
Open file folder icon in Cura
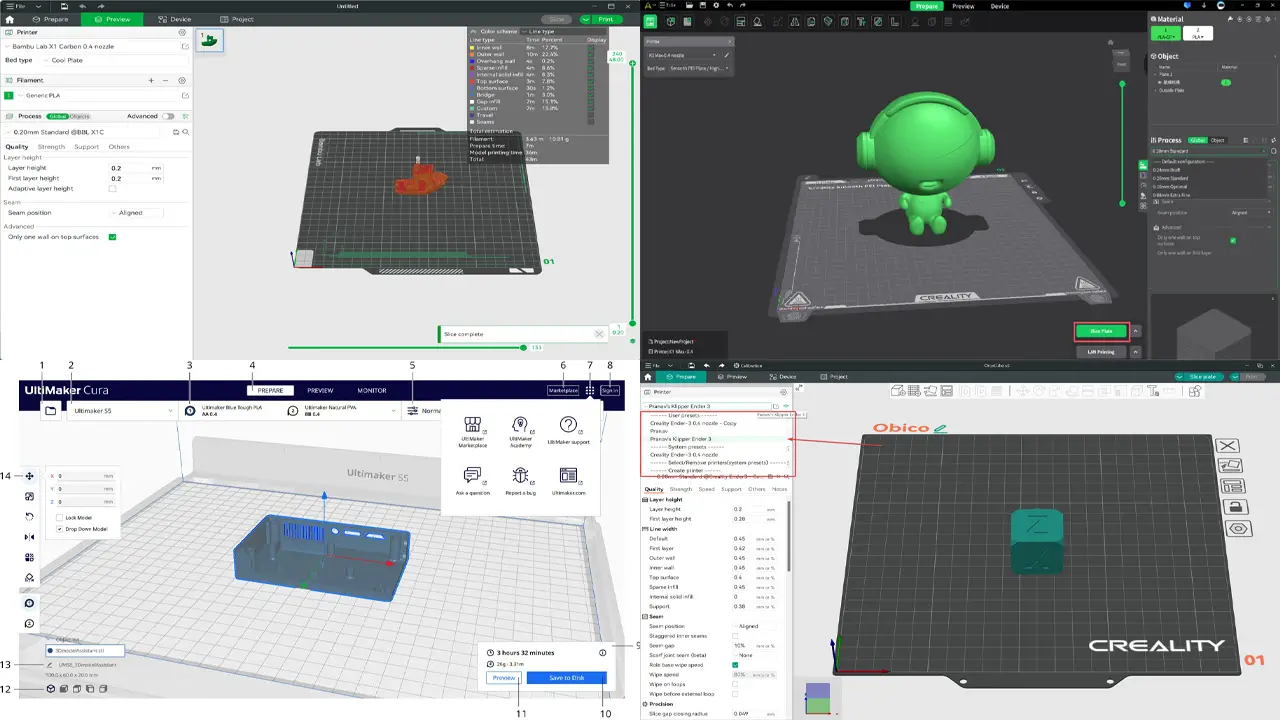[50, 410]
